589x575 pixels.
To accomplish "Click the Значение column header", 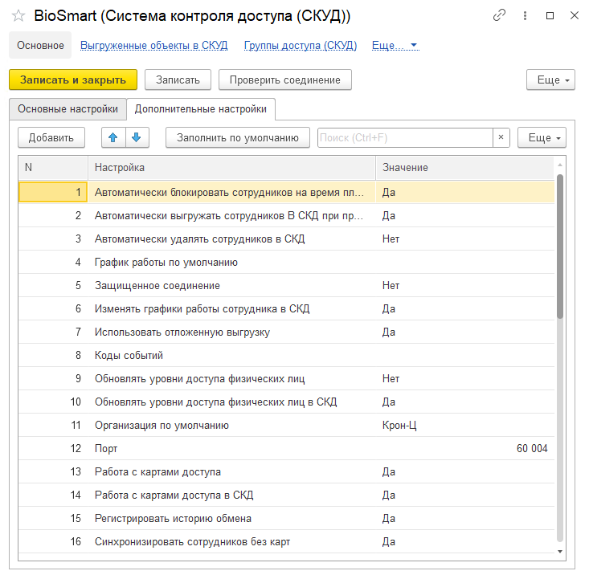I will click(x=465, y=168).
